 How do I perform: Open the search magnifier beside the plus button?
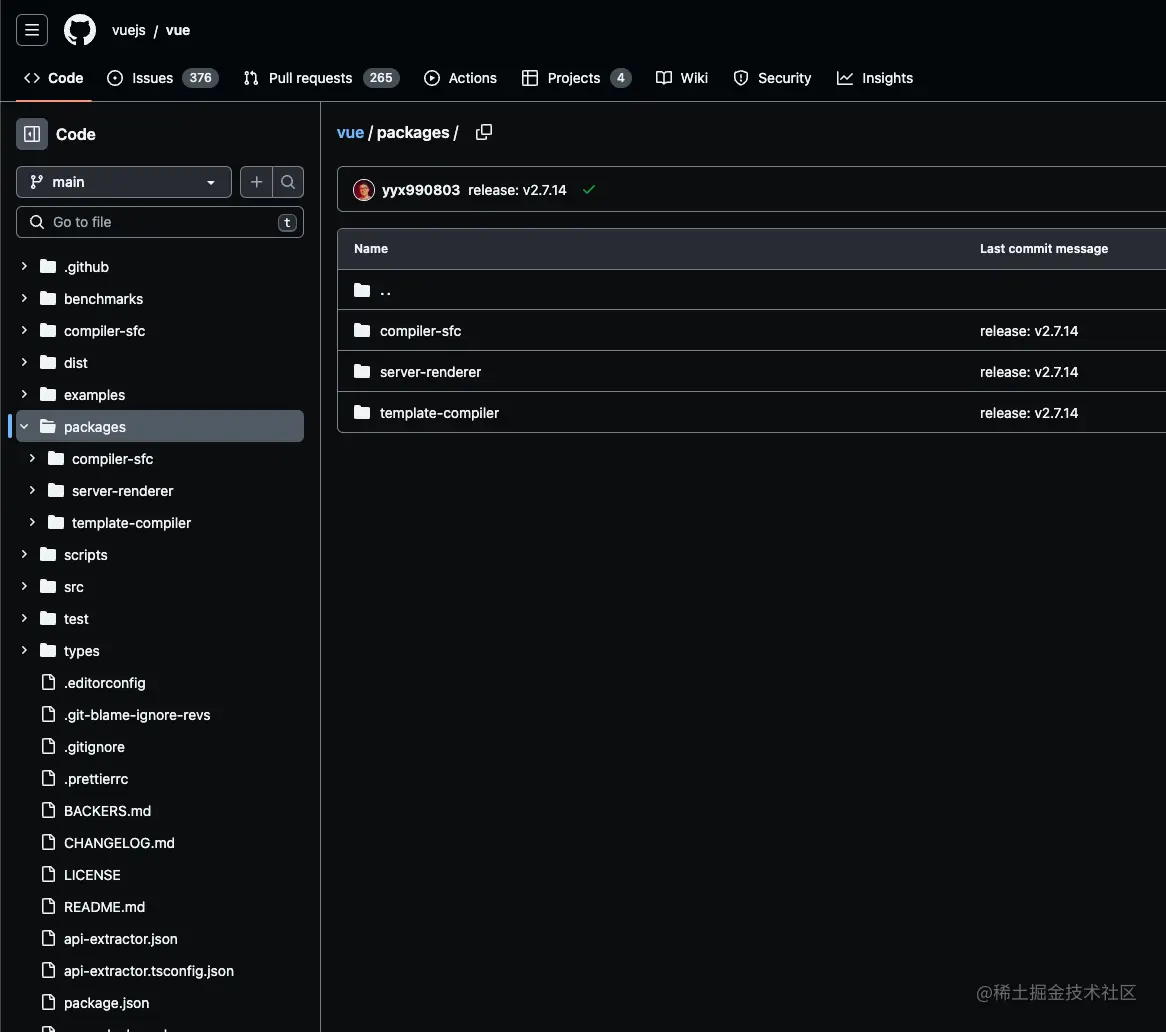288,181
